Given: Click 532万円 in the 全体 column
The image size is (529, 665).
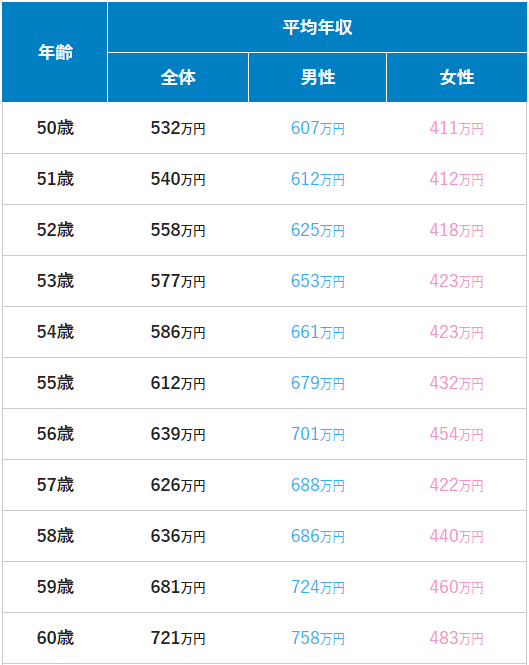Looking at the screenshot, I should pyautogui.click(x=178, y=128).
